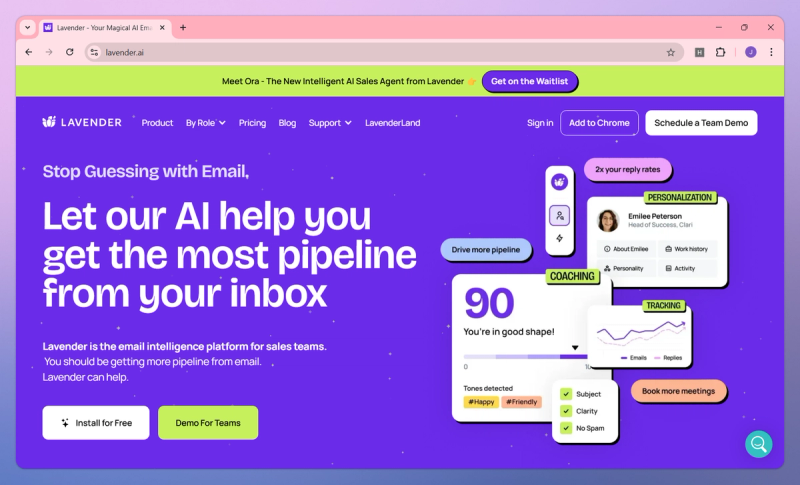Click the Lavender logo in the navbar

82,122
